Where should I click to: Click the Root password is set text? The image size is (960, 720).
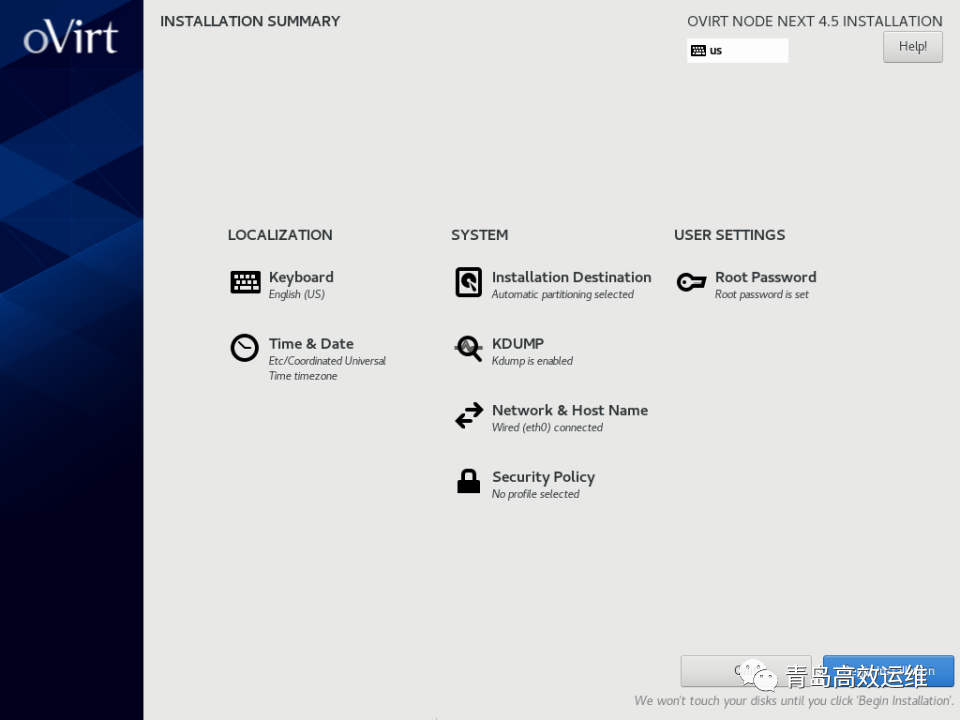pyautogui.click(x=762, y=294)
